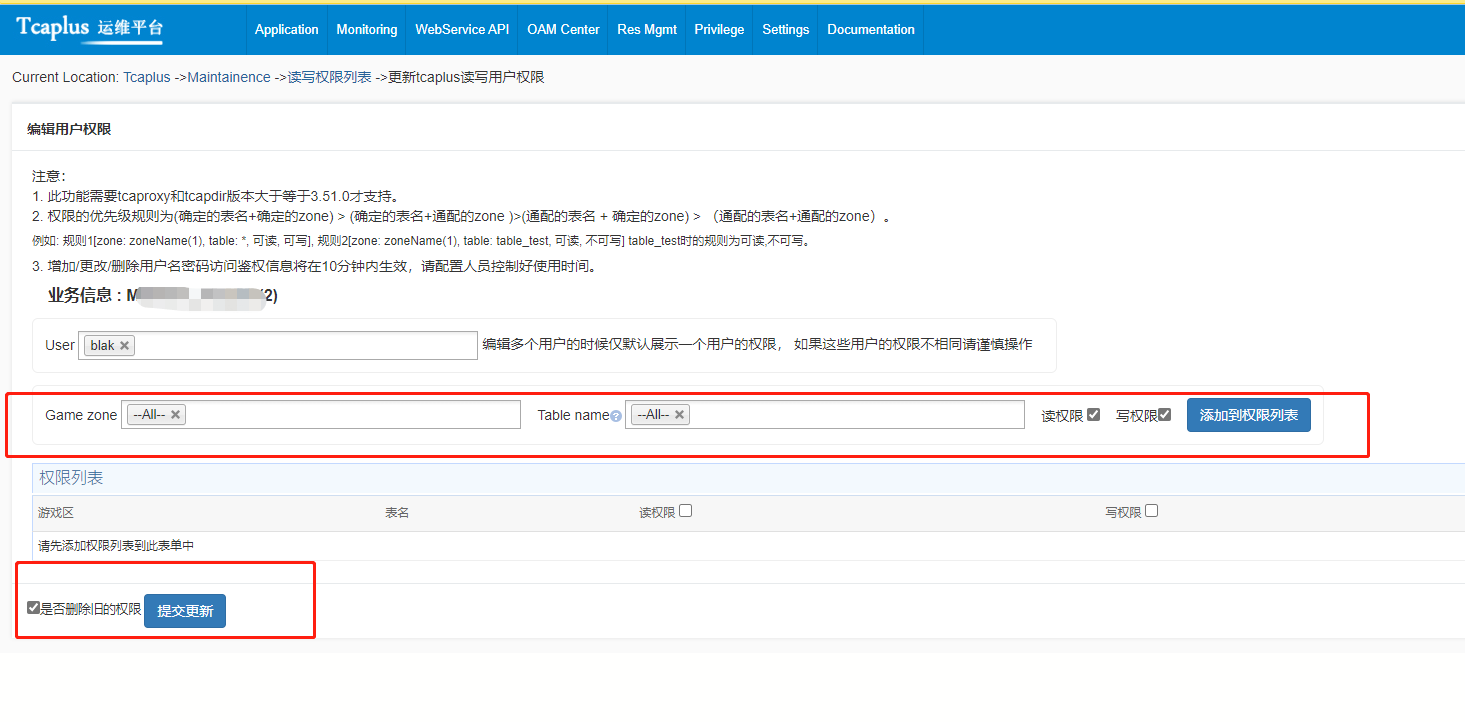Toggle 读权限 header checkbox in permission list
1465x722 pixels.
[685, 511]
